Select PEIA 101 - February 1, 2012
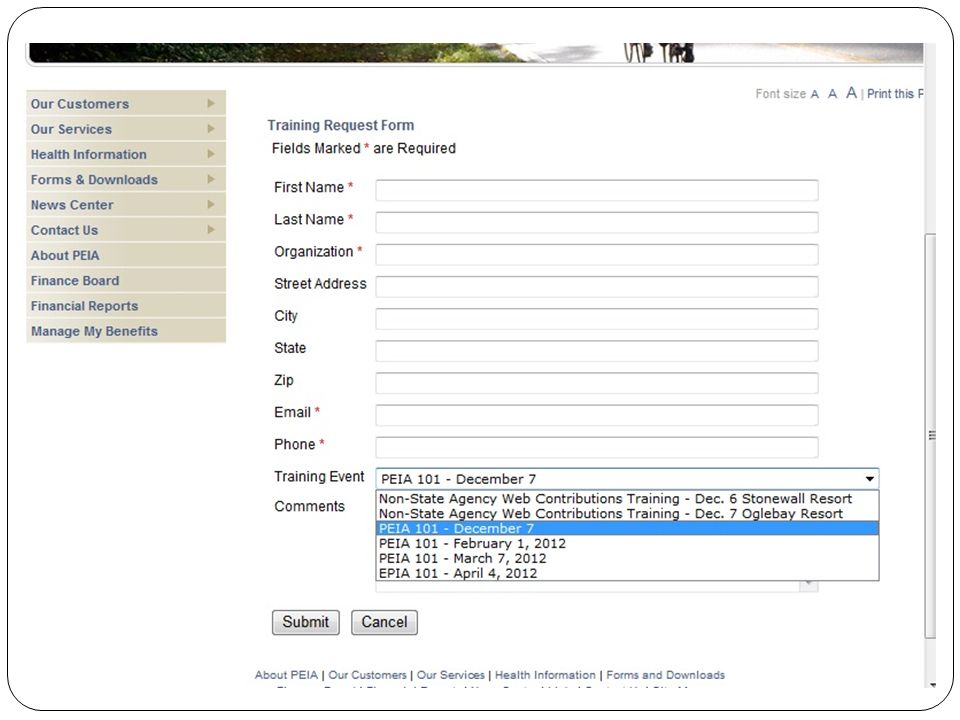This screenshot has width=960, height=720. click(627, 543)
